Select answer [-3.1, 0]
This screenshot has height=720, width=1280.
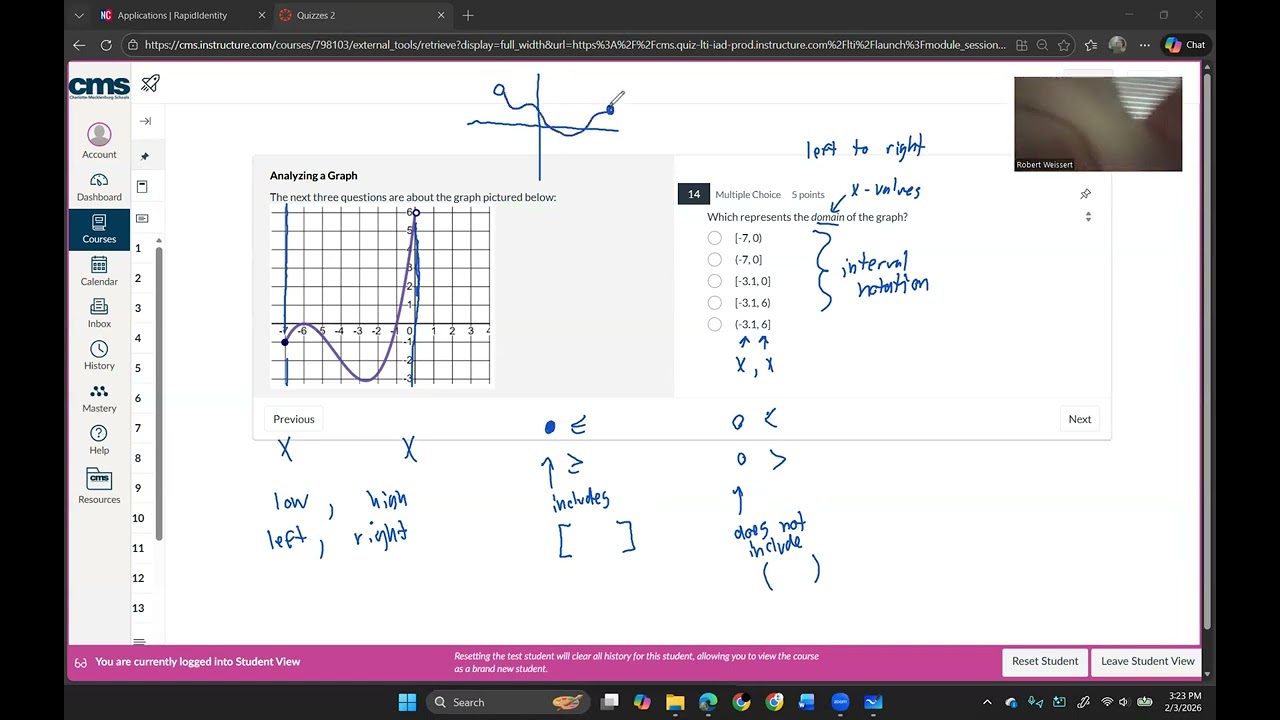[714, 281]
